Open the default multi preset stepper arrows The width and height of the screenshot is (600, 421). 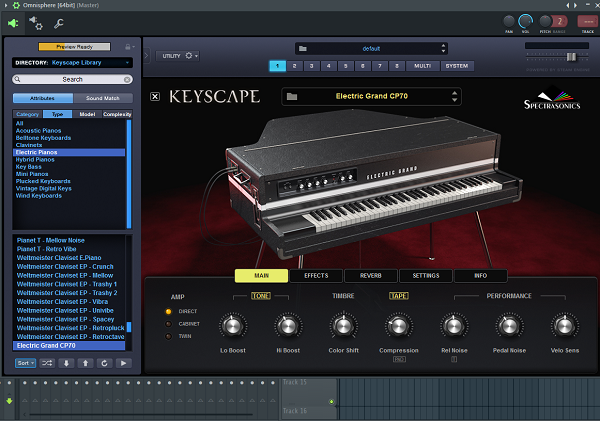(x=443, y=49)
